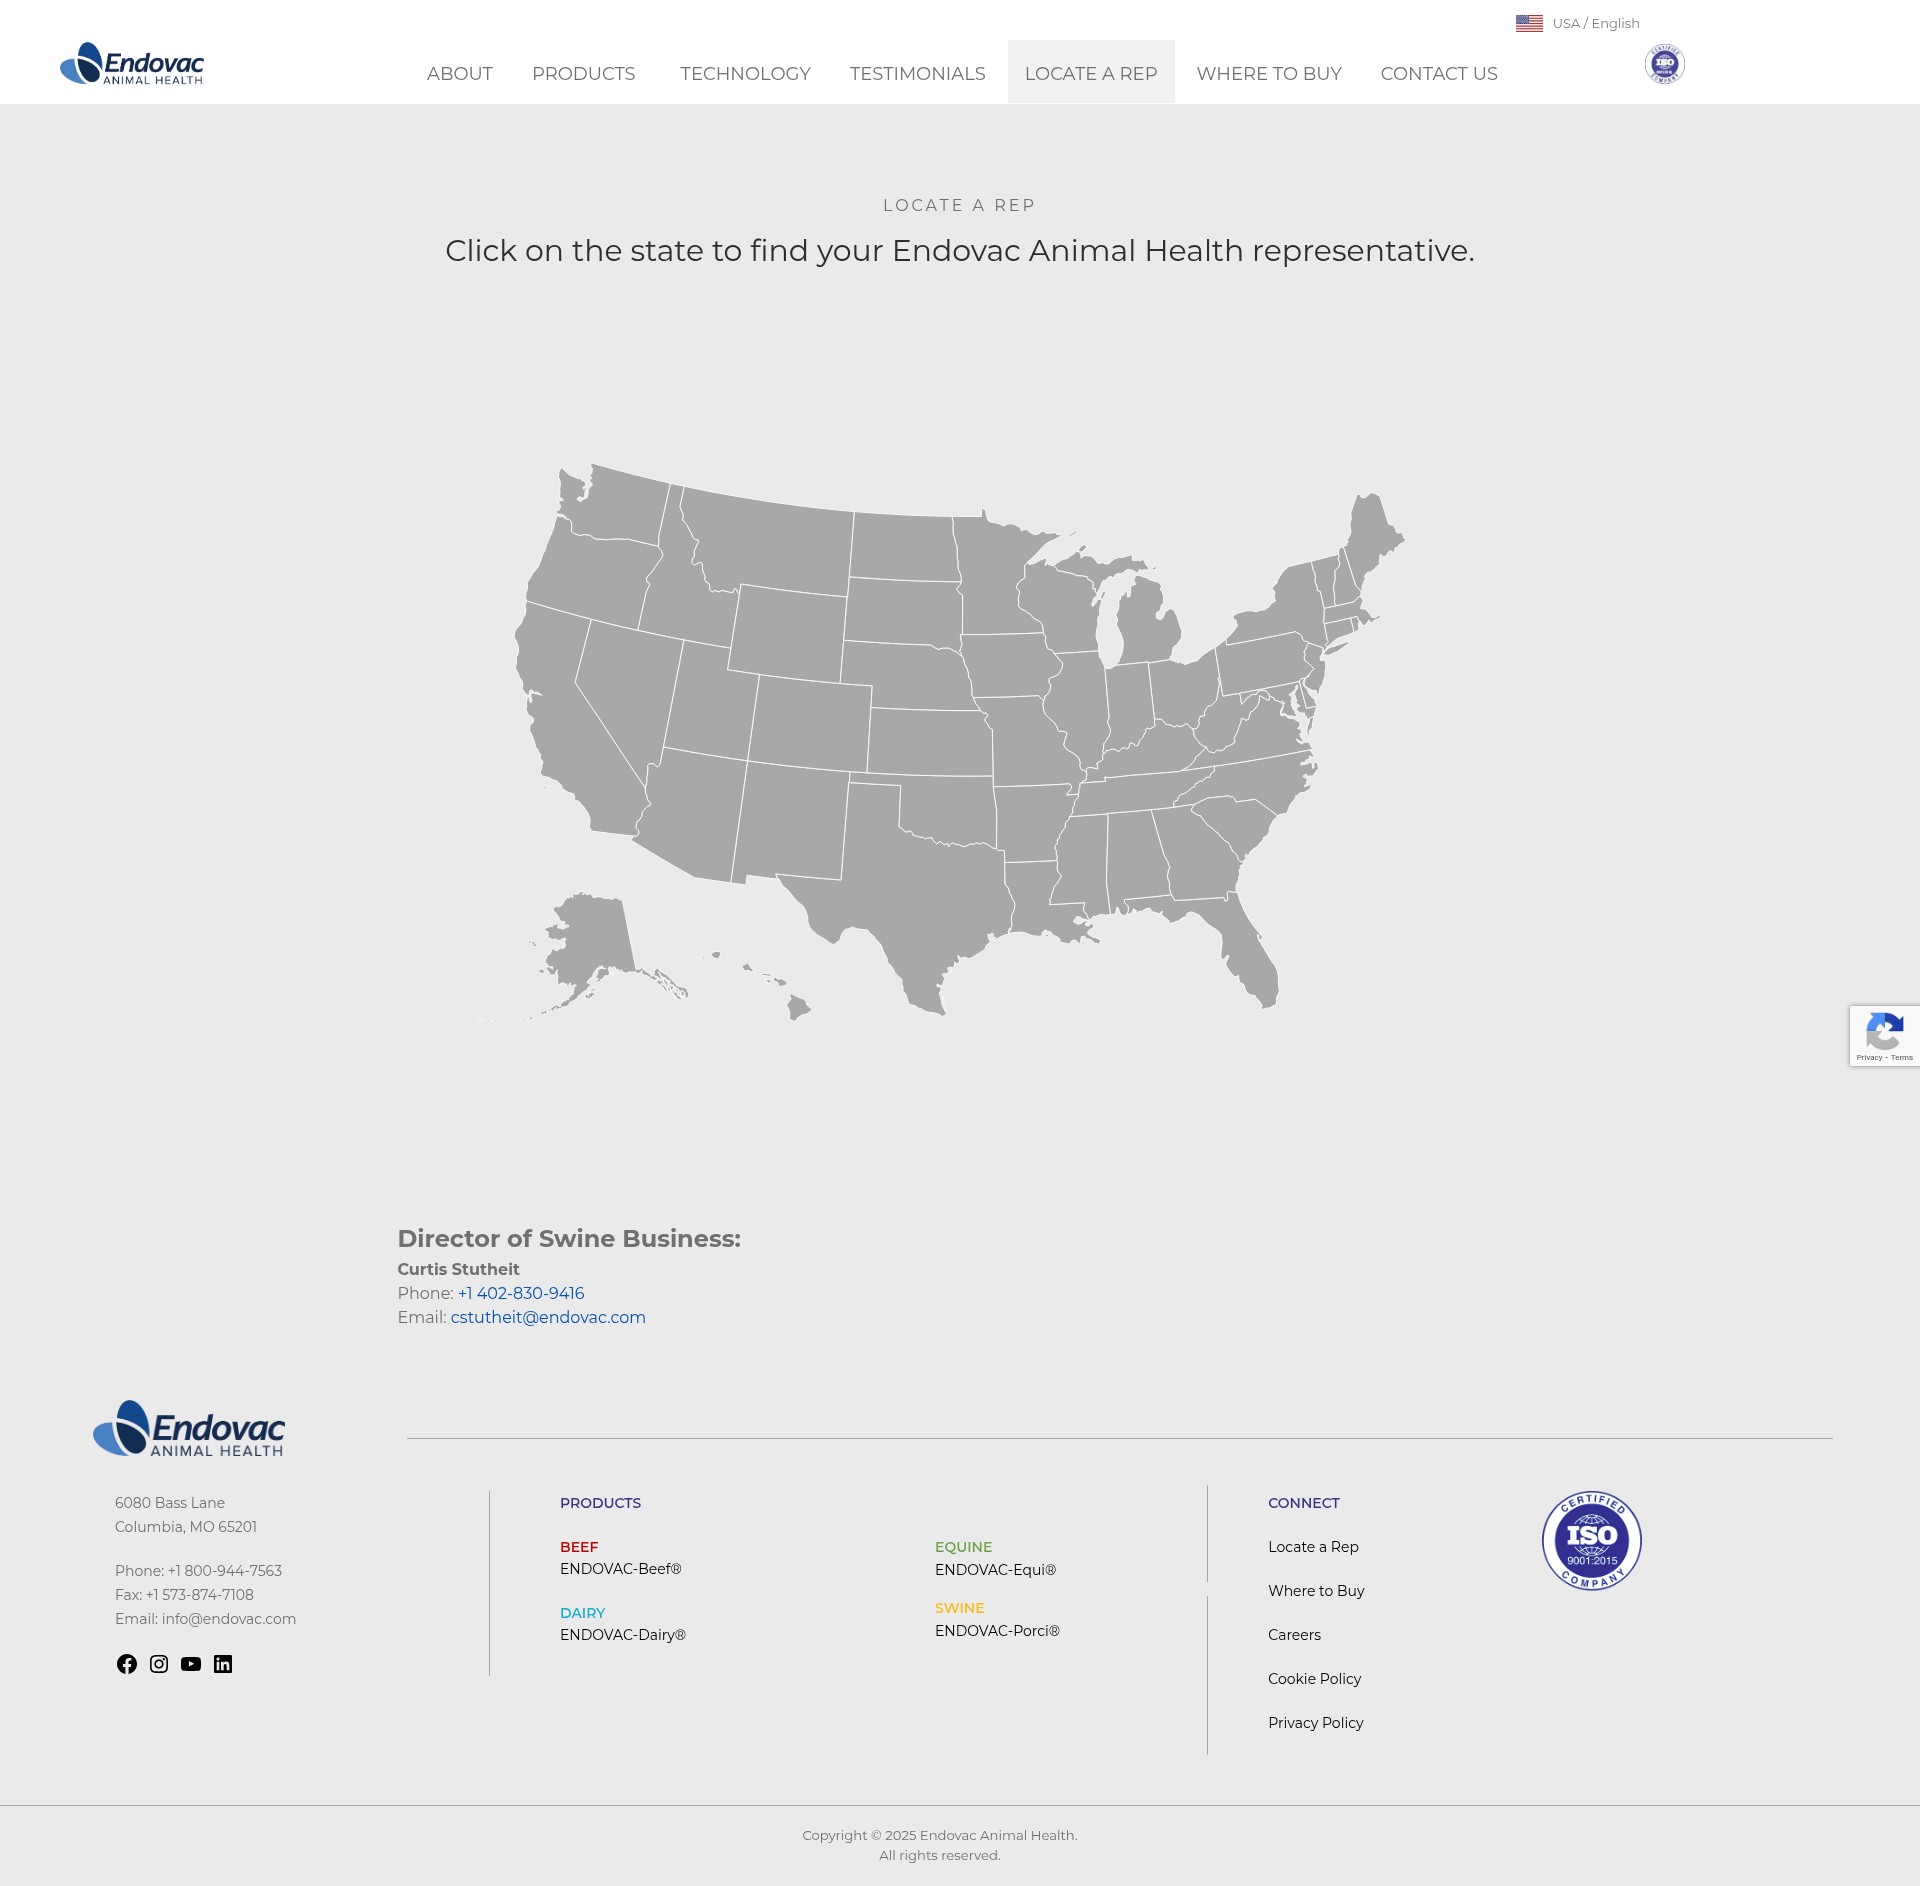The height and width of the screenshot is (1886, 1920).
Task: Click the BEEF category heading
Action: (579, 1547)
